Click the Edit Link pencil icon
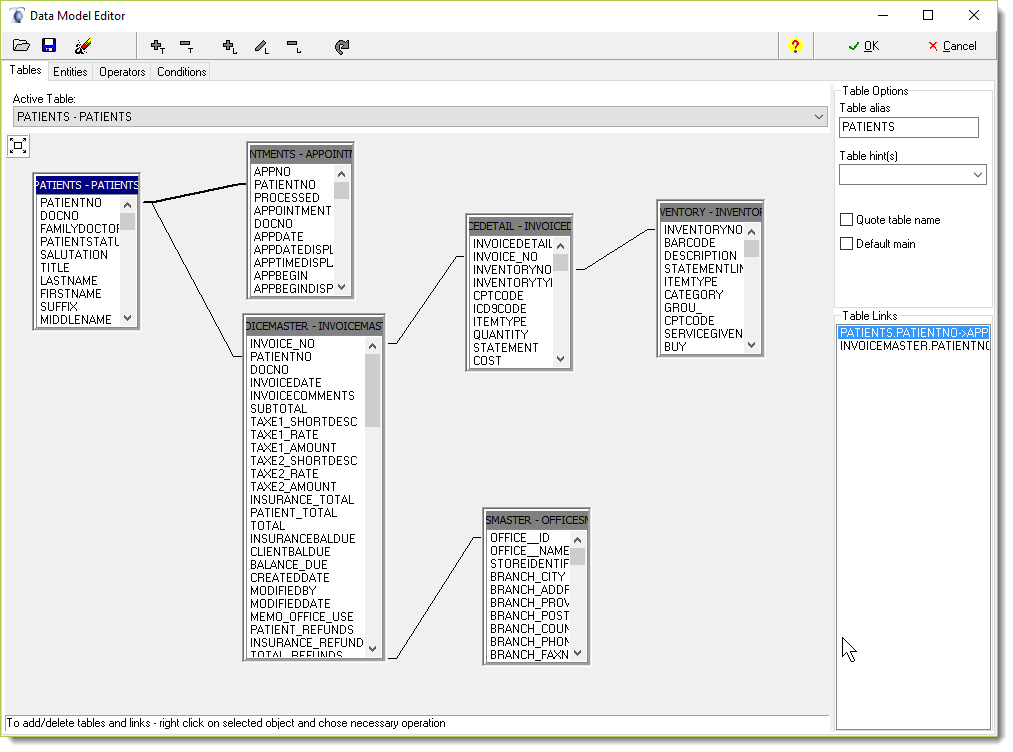 point(261,46)
